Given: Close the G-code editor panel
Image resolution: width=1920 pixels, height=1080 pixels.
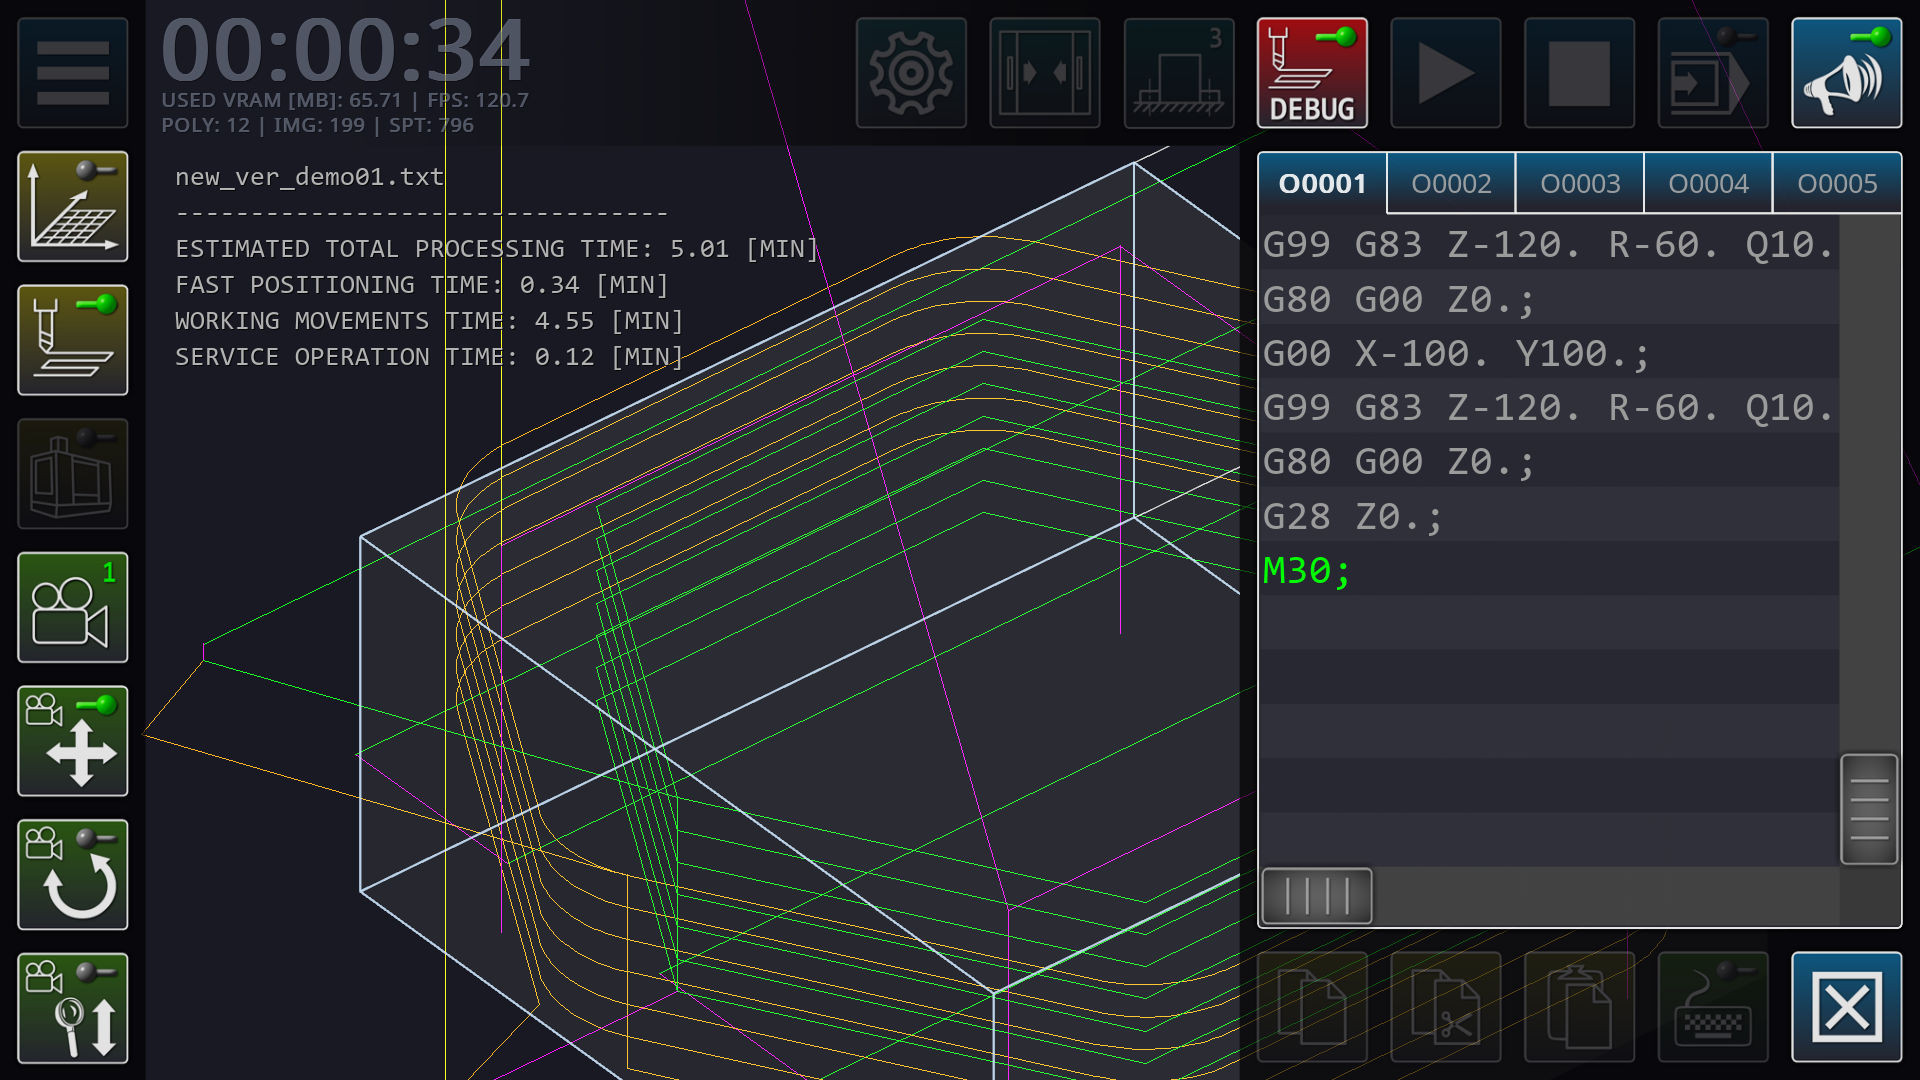Looking at the screenshot, I should tap(1847, 1008).
